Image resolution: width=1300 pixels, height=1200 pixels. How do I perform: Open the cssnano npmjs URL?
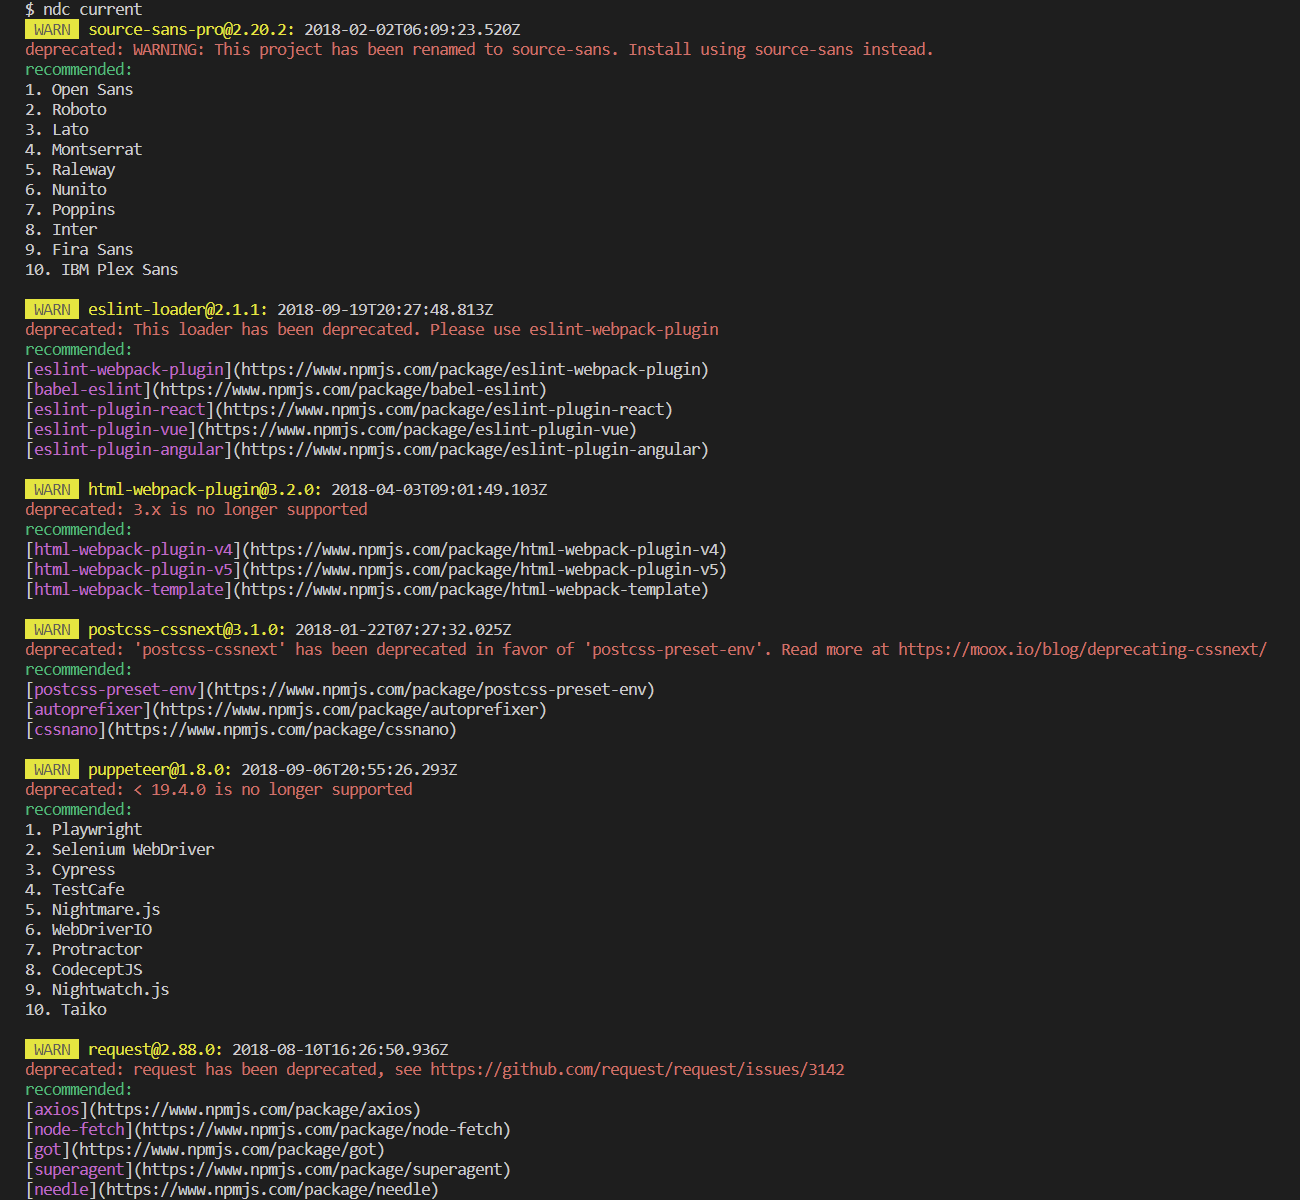281,730
